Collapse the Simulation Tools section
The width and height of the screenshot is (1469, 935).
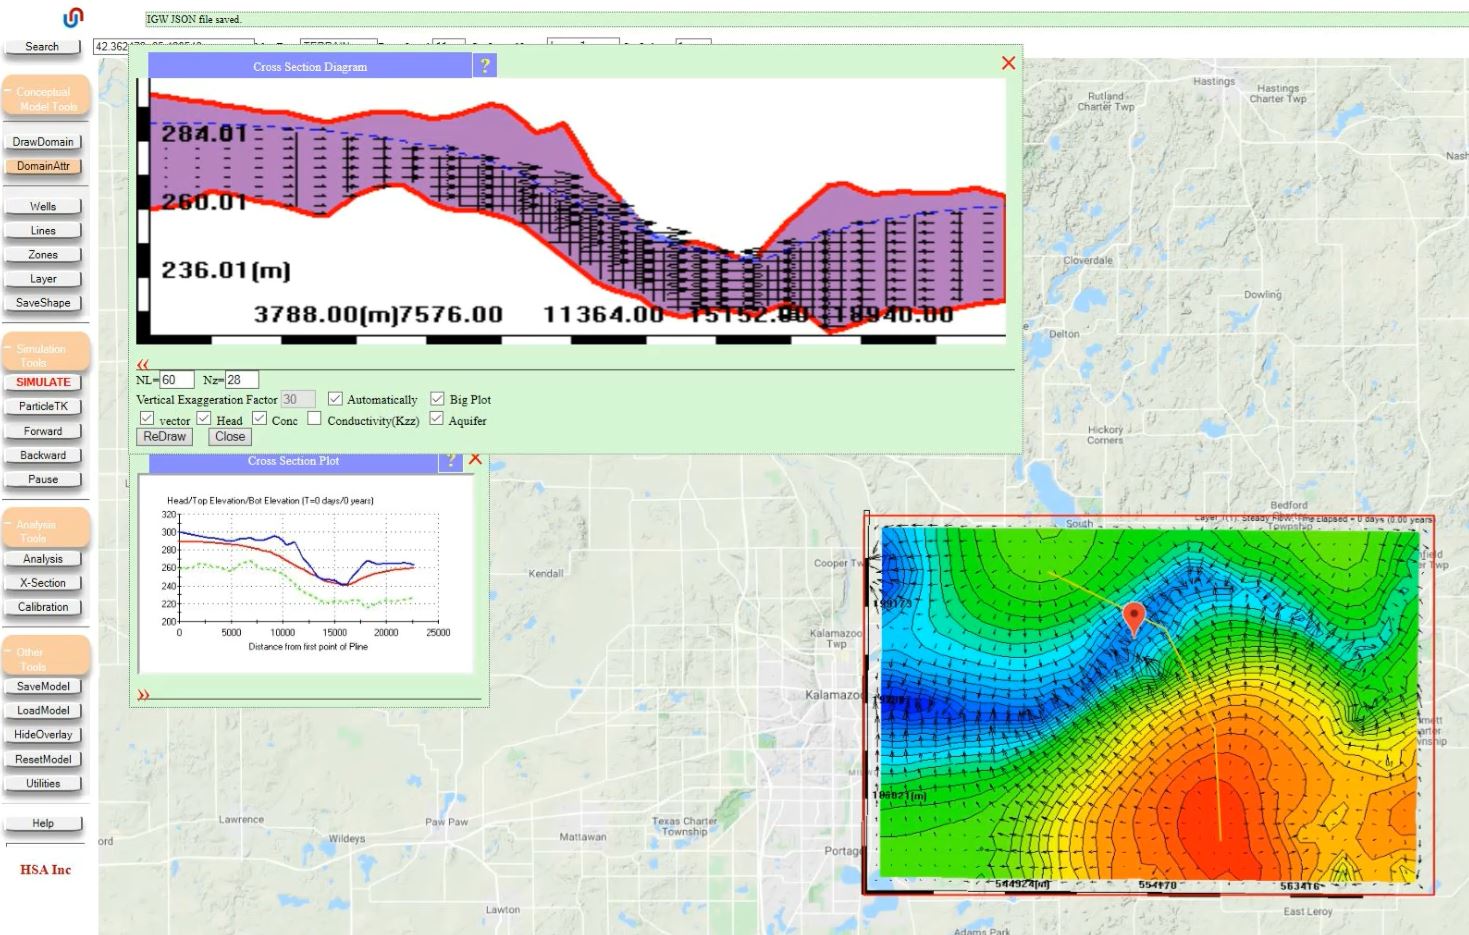[x=46, y=355]
